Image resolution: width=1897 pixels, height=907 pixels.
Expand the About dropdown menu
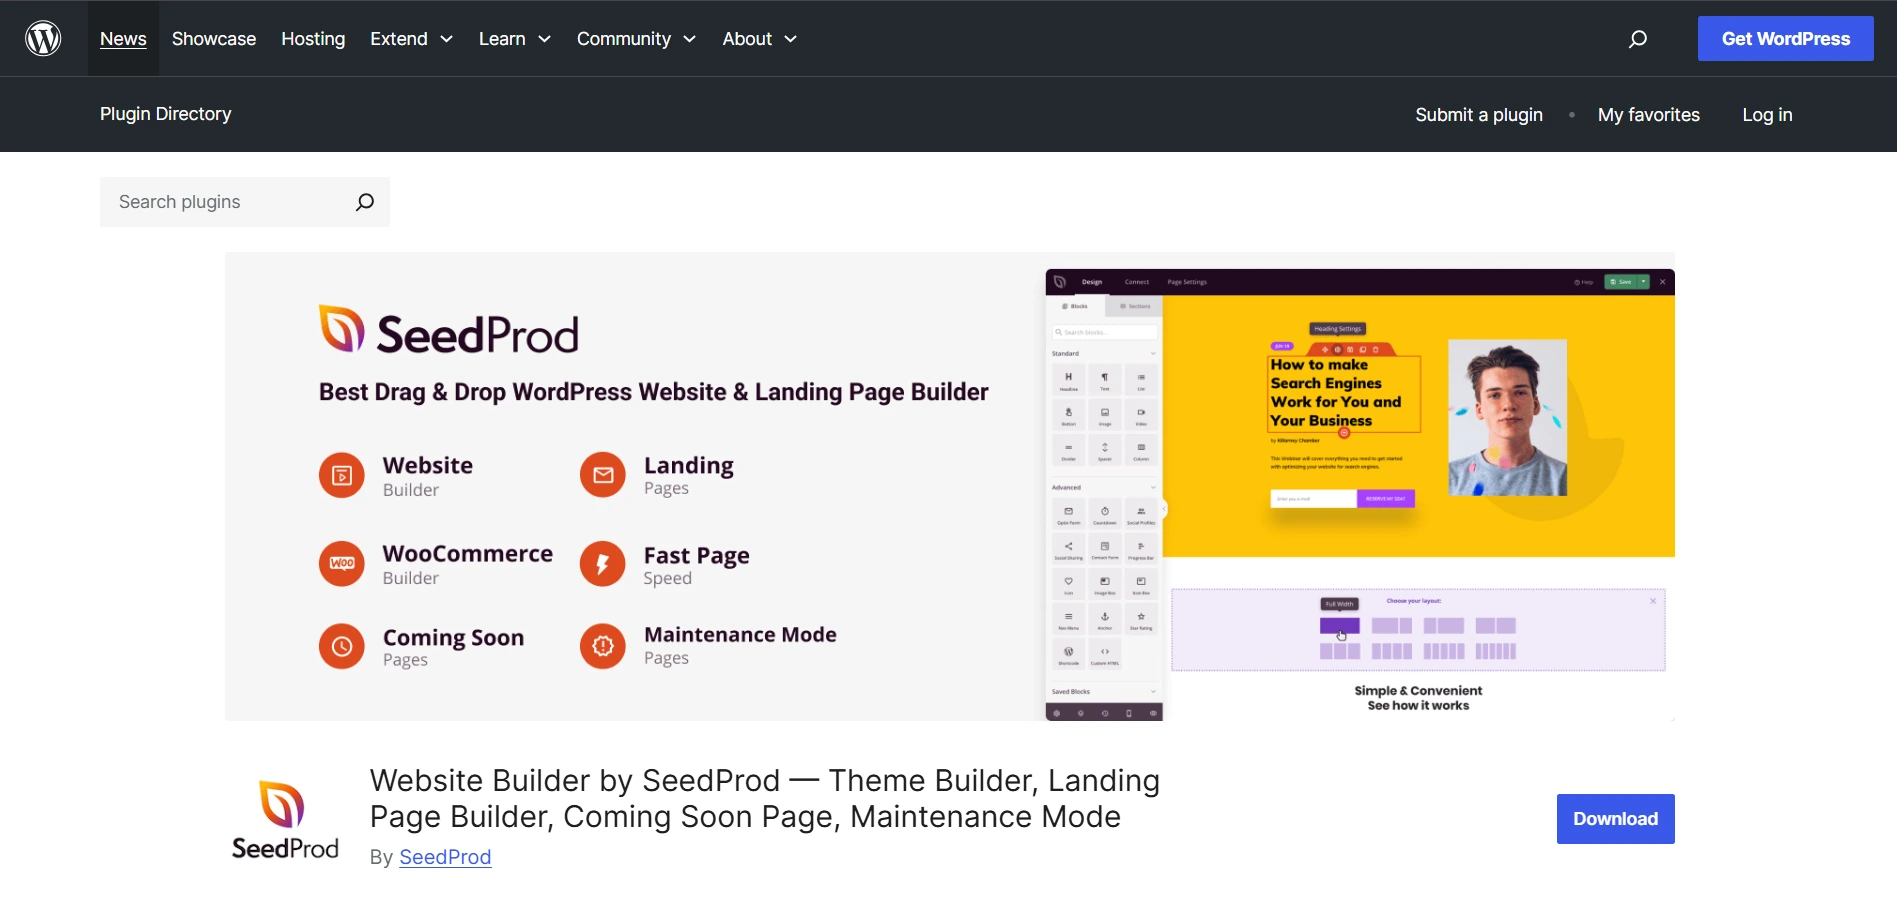pyautogui.click(x=759, y=39)
